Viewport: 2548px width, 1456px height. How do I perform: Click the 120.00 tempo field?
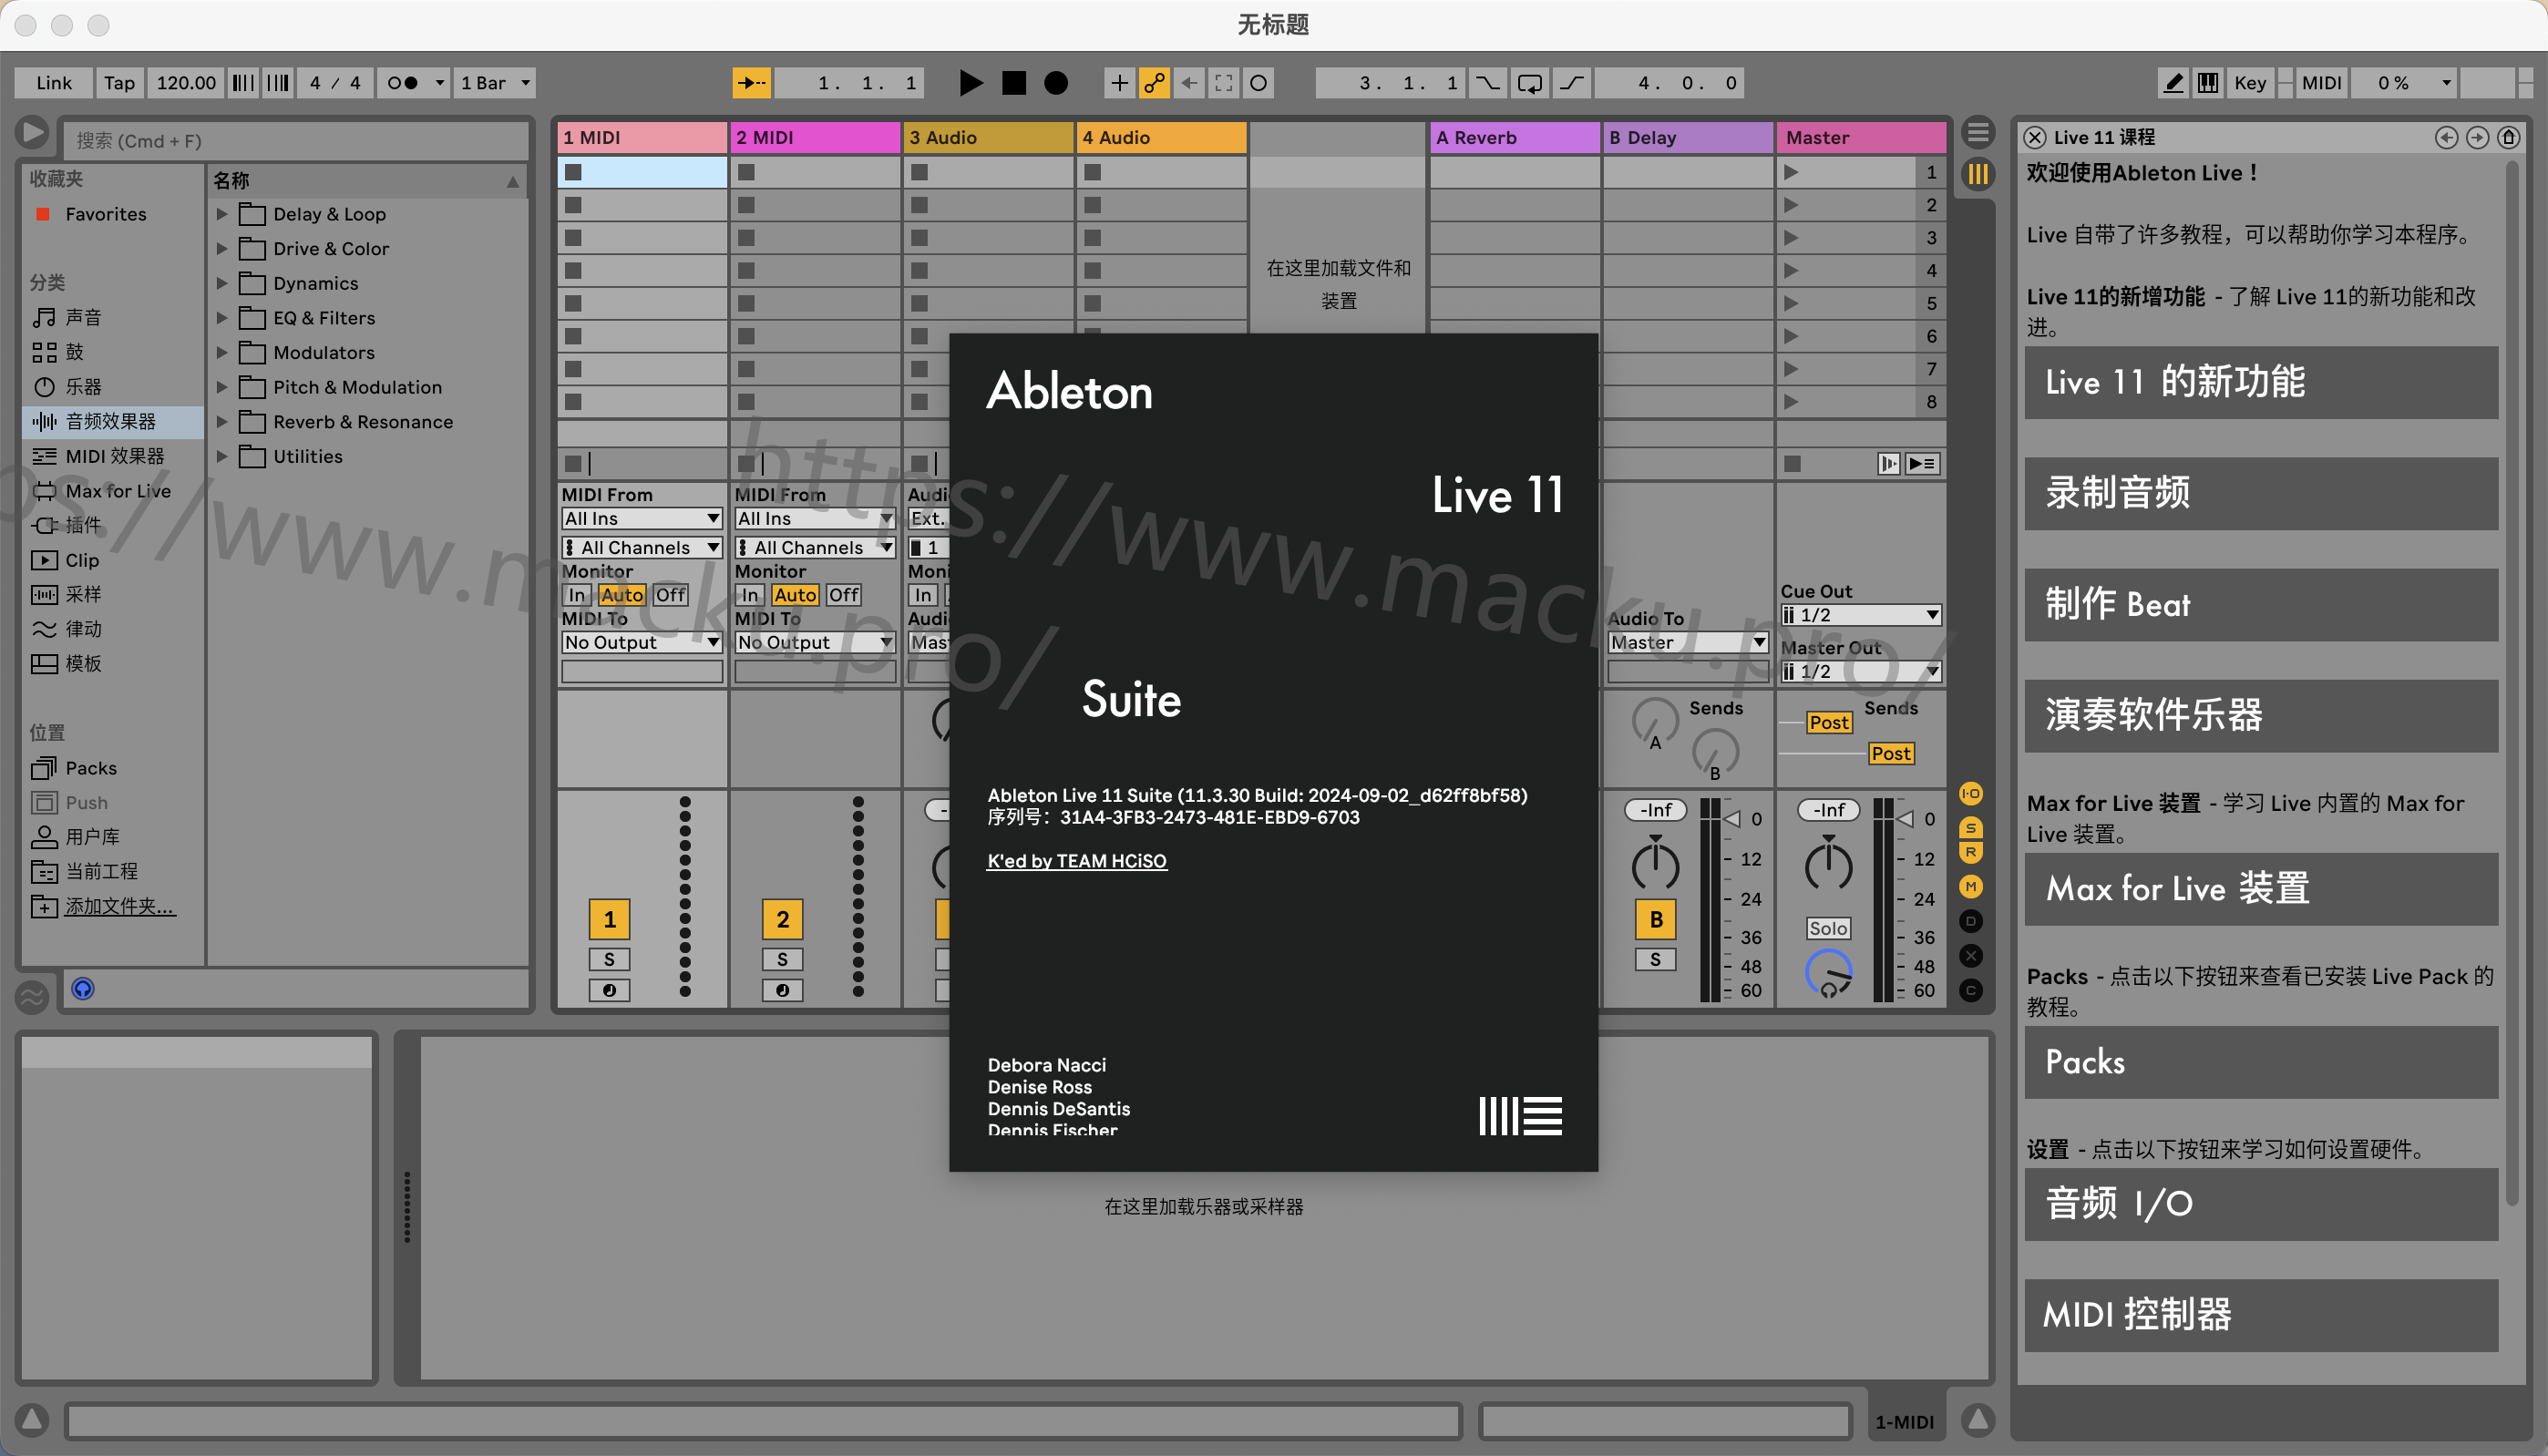[x=186, y=83]
